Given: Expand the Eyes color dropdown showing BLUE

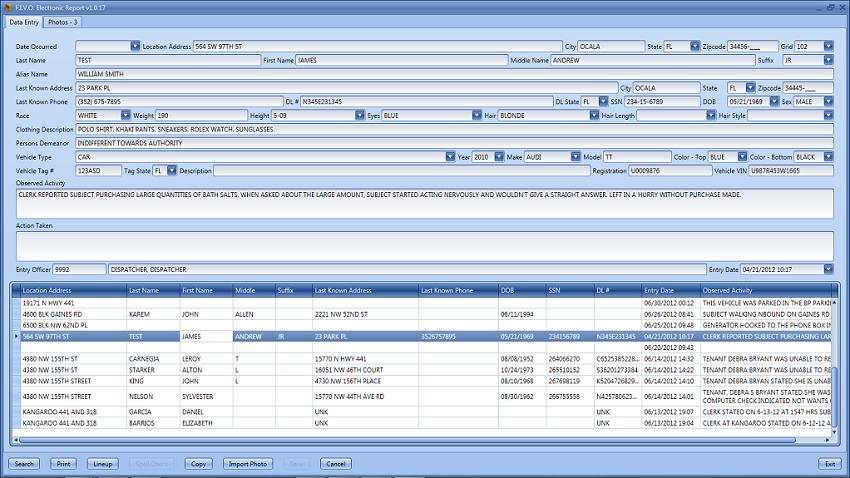Looking at the screenshot, I should pyautogui.click(x=477, y=116).
